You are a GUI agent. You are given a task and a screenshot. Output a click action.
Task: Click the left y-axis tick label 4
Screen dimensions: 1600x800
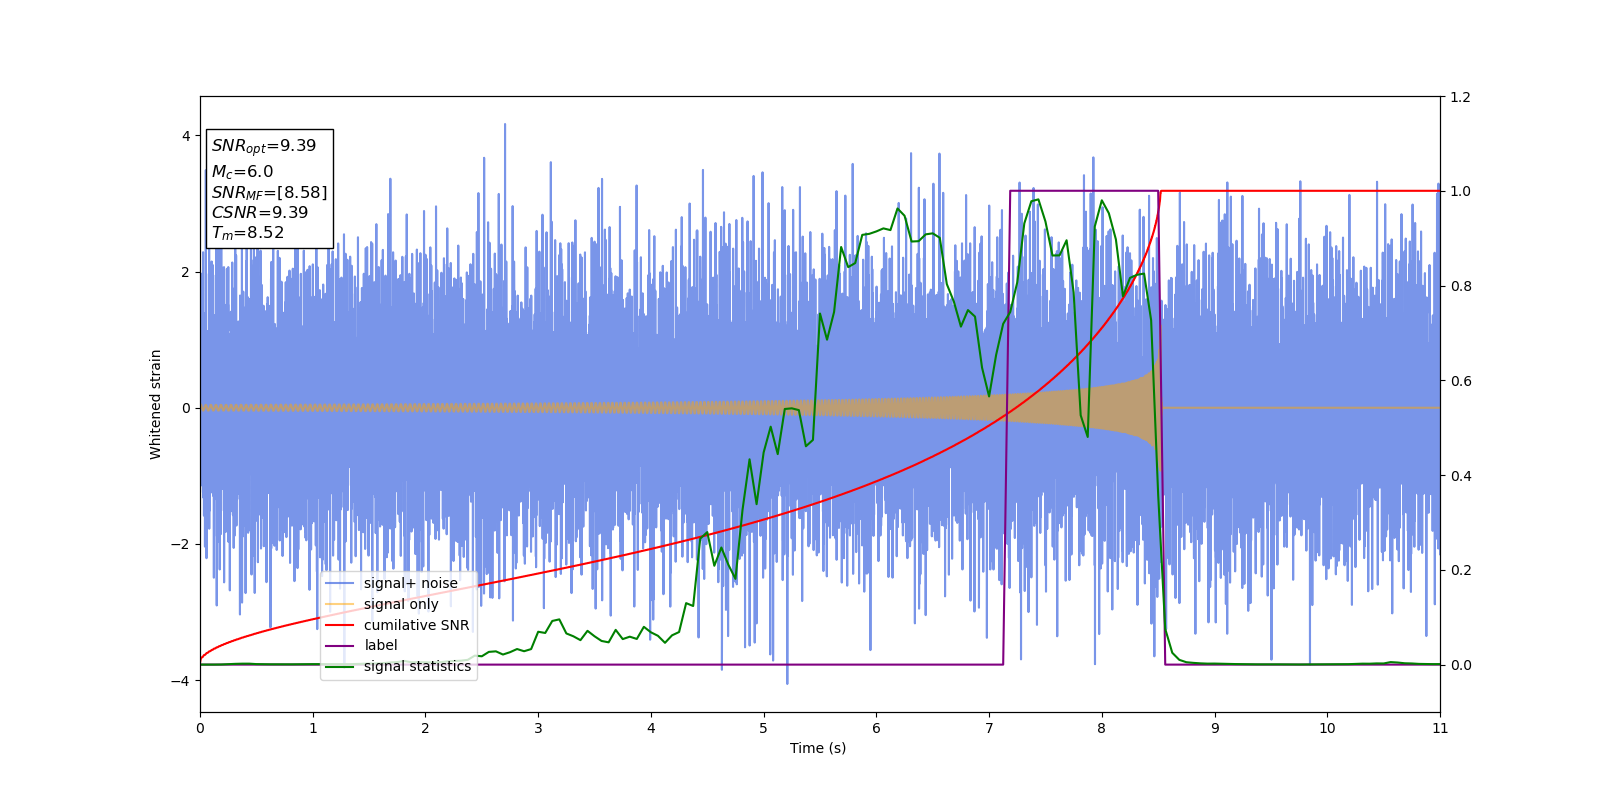(x=186, y=136)
